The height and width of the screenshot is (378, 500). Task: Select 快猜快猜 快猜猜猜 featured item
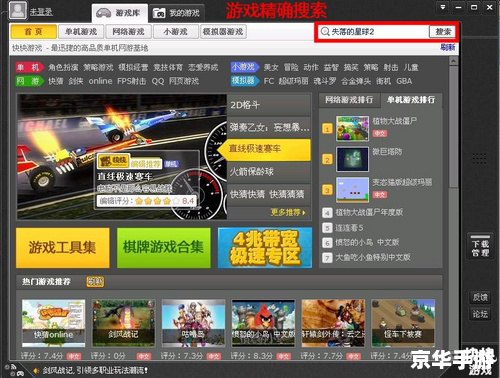tap(269, 194)
